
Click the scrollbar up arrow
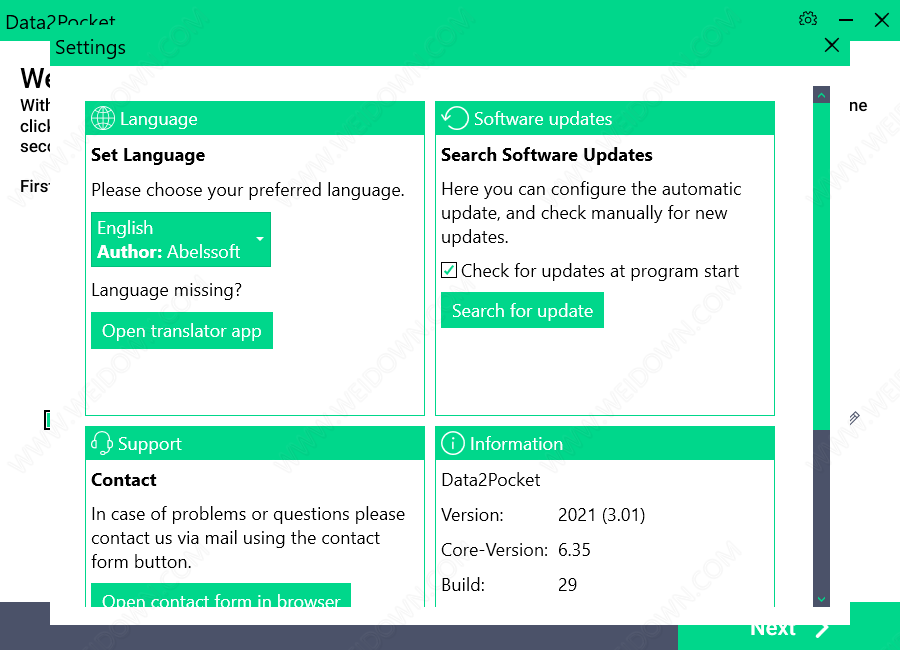pos(821,95)
